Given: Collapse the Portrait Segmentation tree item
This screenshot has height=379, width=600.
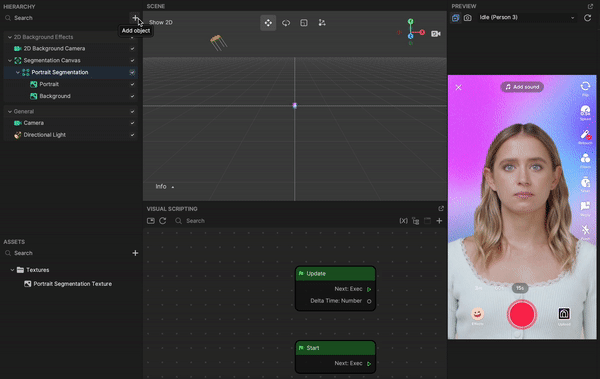Looking at the screenshot, I should point(18,72).
